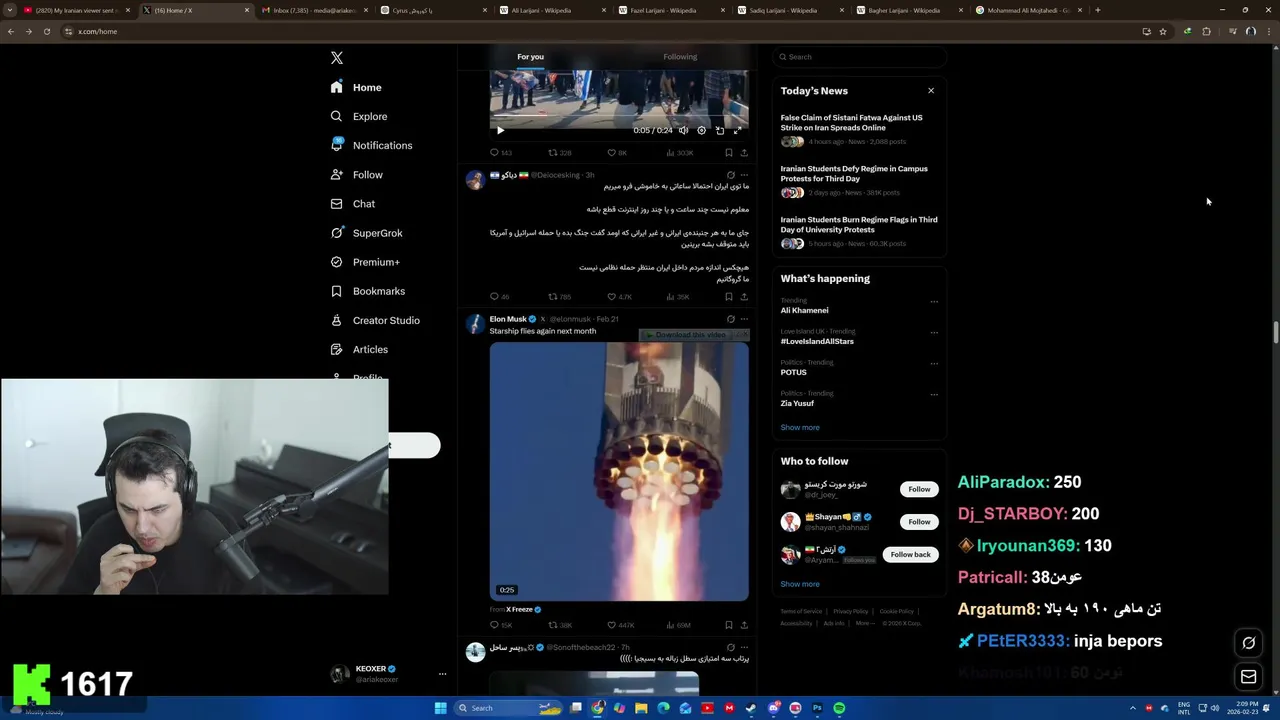Open more options on Elon Musk's post
1280x720 pixels.
click(x=744, y=319)
